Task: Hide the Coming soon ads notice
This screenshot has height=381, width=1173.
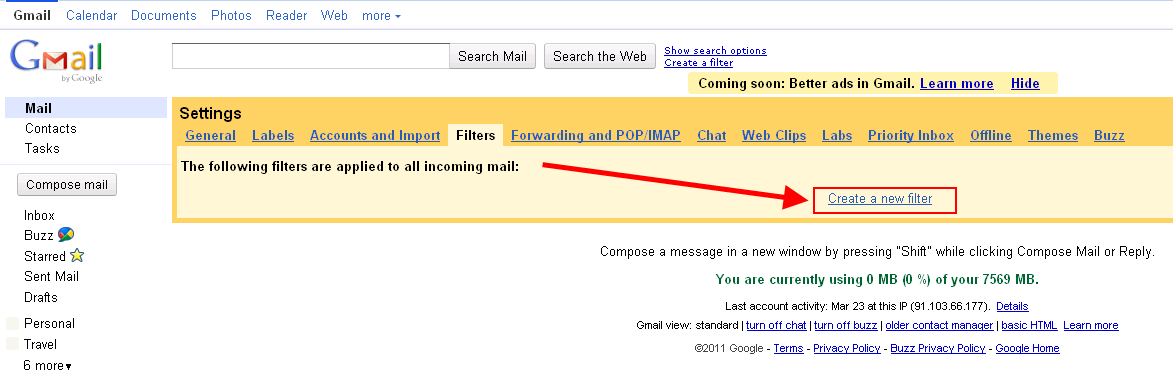Action: point(1025,83)
